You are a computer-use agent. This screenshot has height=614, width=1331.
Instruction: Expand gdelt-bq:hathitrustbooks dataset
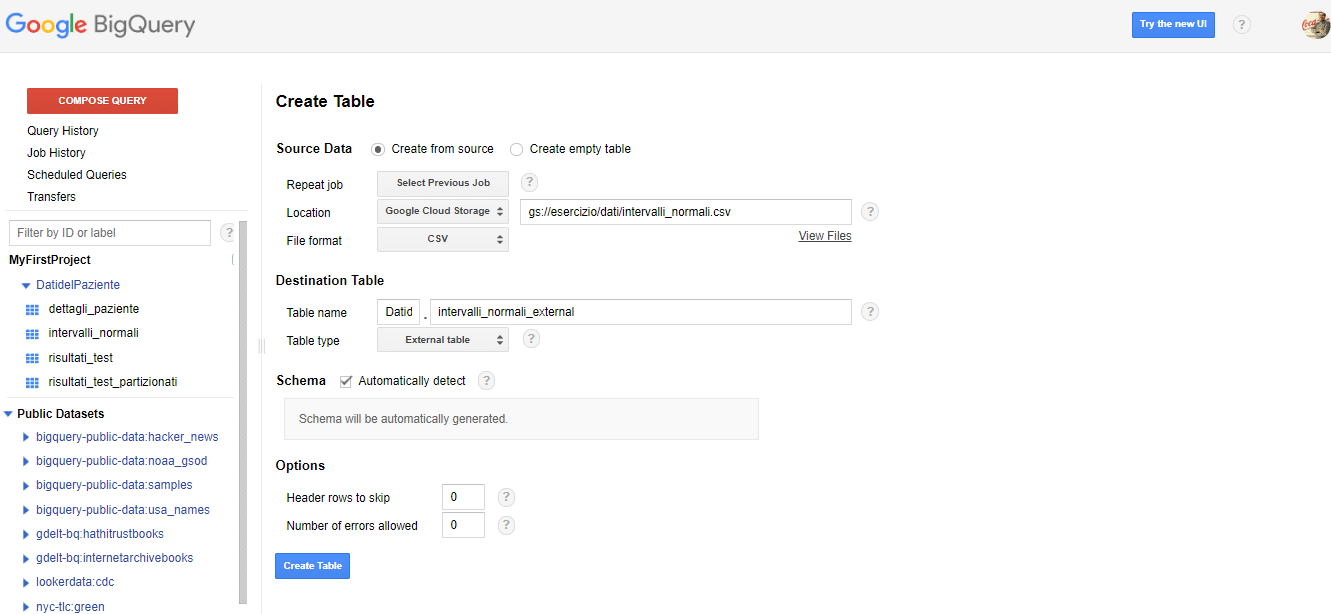click(x=26, y=534)
